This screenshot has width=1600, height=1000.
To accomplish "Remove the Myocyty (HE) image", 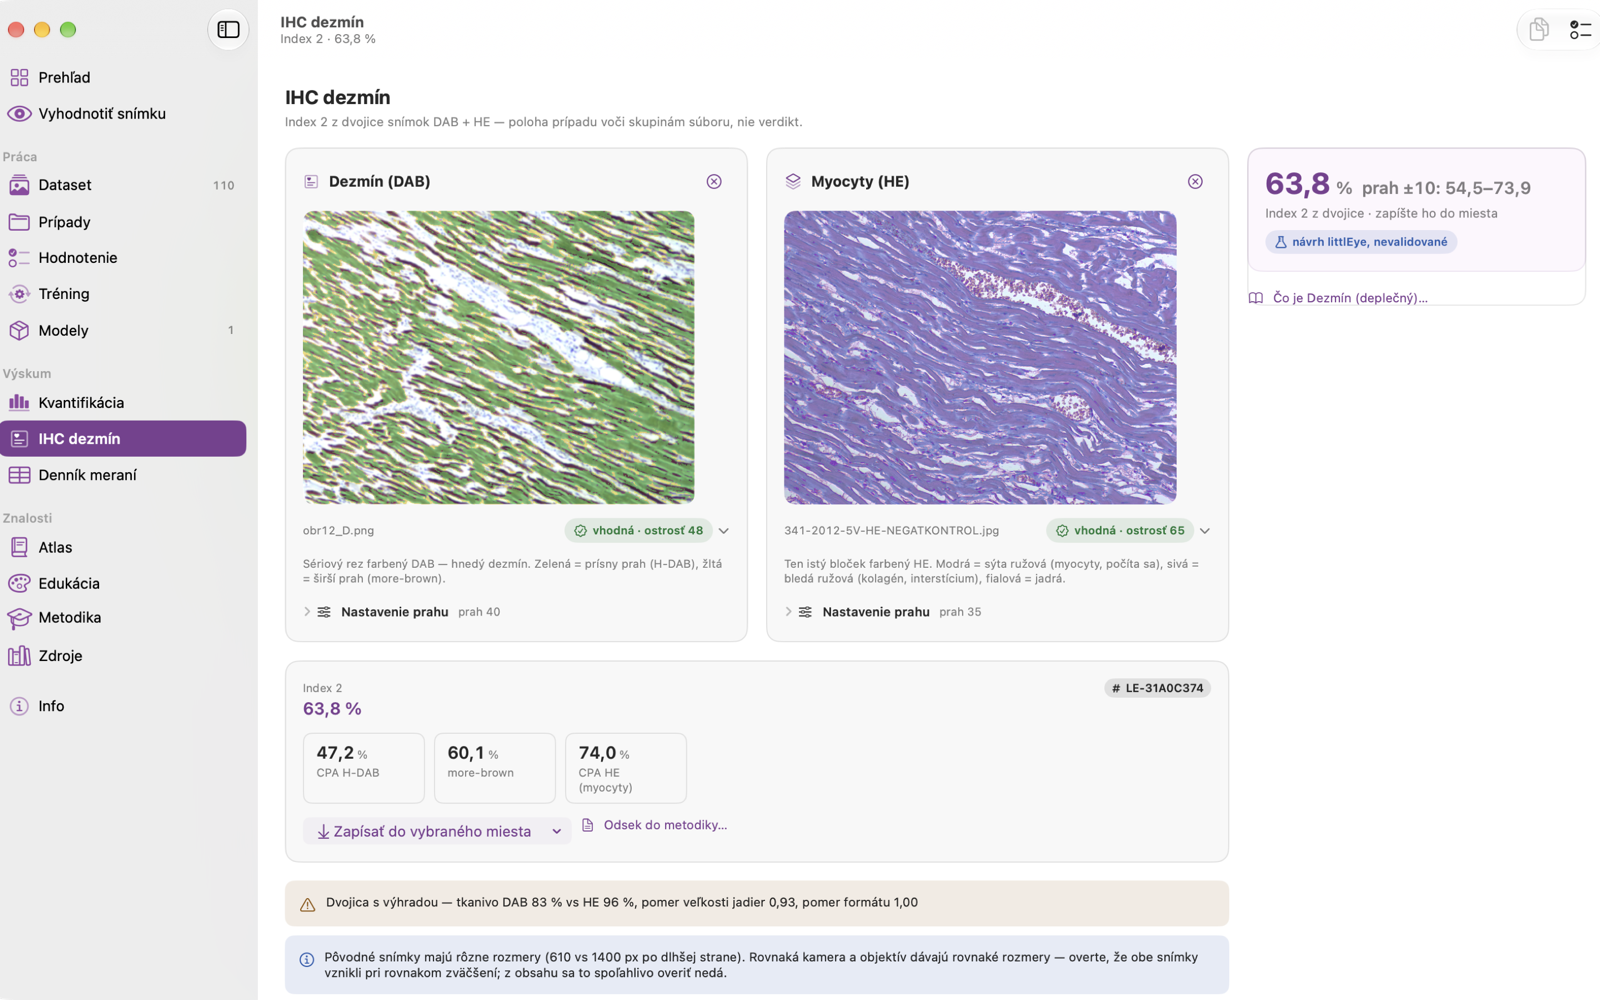I will click(1195, 181).
